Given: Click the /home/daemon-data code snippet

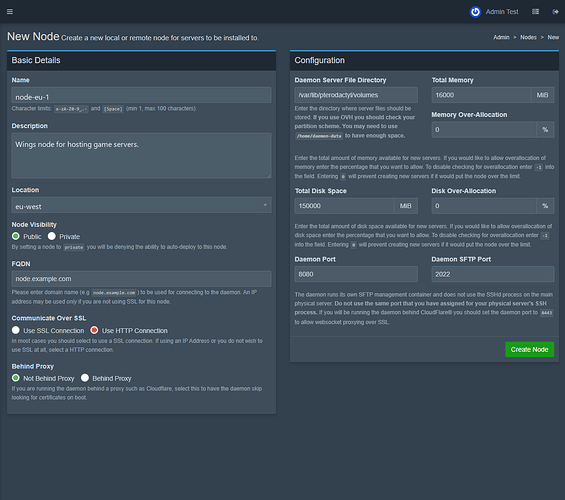Looking at the screenshot, I should pos(319,136).
